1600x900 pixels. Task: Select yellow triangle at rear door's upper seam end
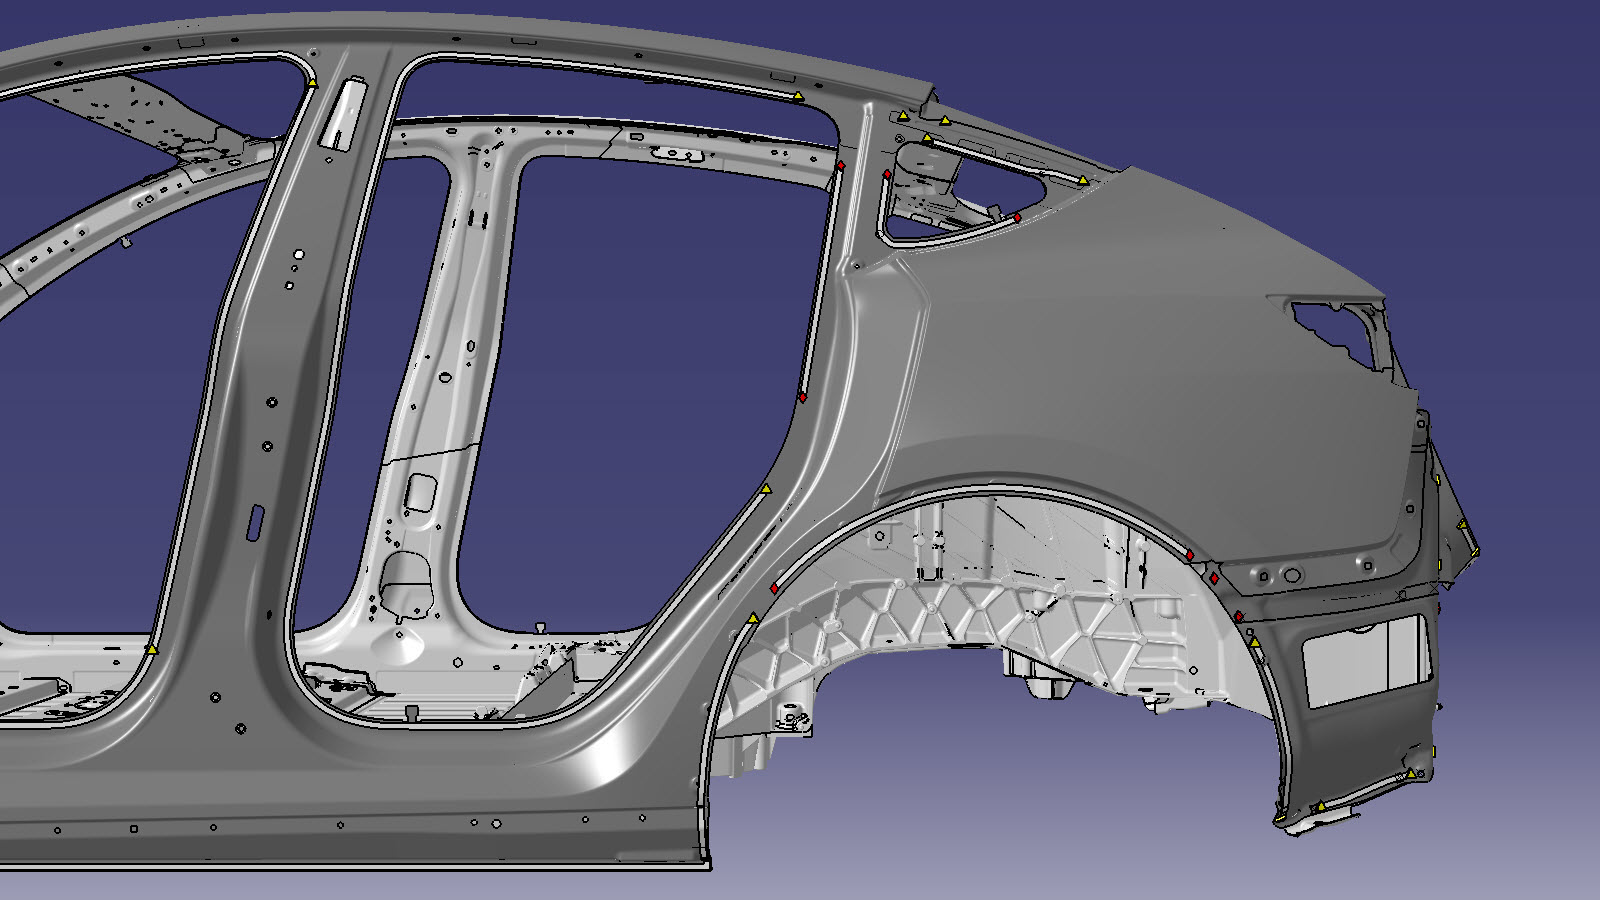798,96
